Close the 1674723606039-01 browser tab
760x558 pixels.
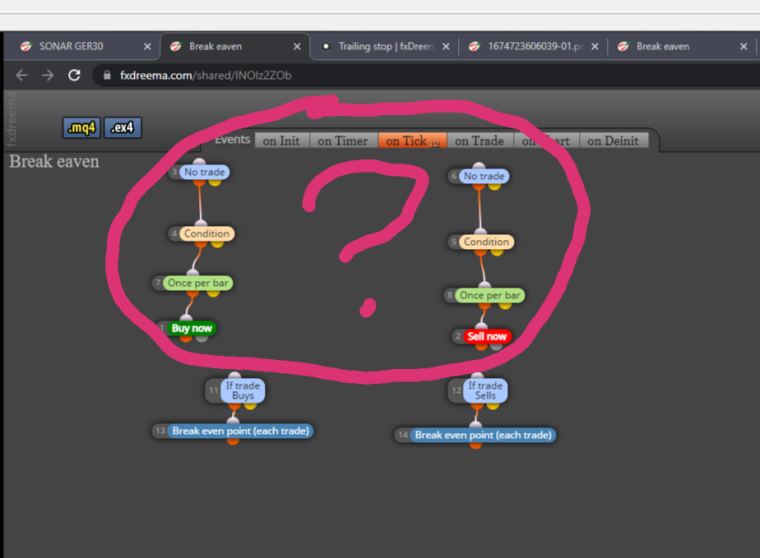(x=595, y=47)
